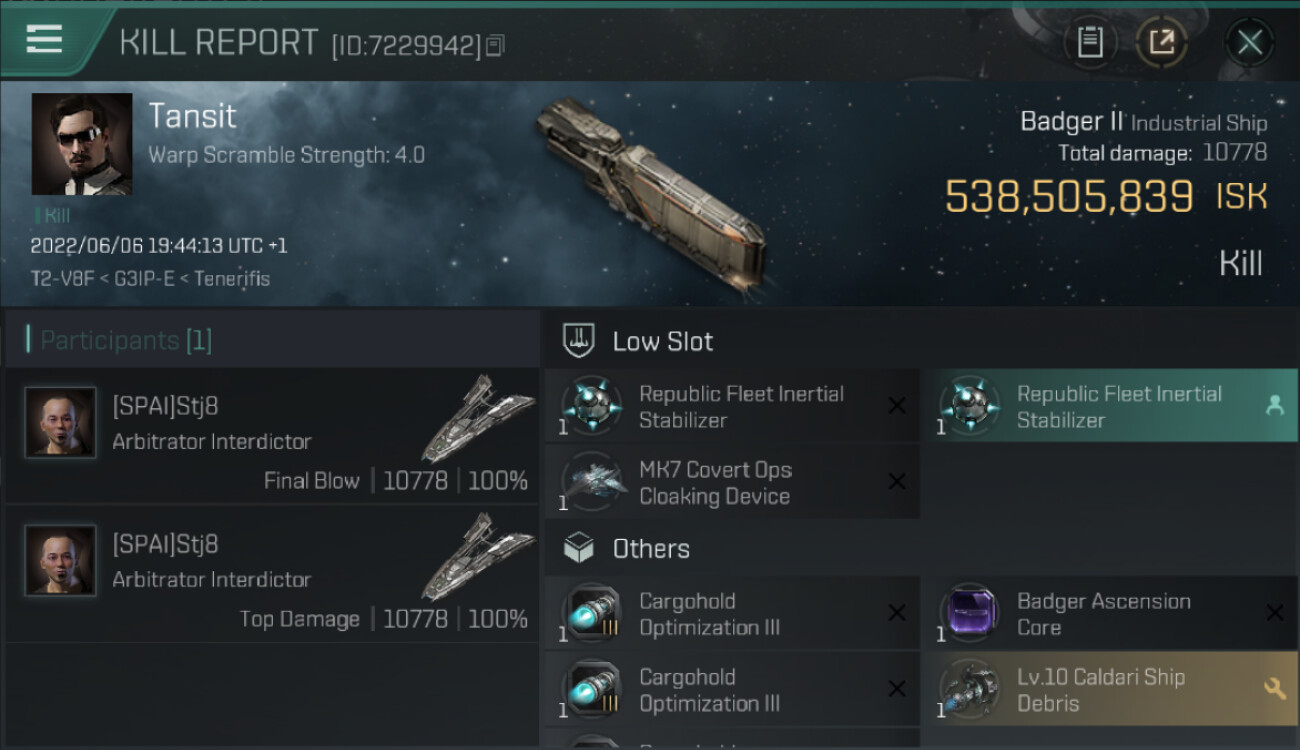Click the Tansit pilot name
This screenshot has width=1300, height=750.
(192, 116)
